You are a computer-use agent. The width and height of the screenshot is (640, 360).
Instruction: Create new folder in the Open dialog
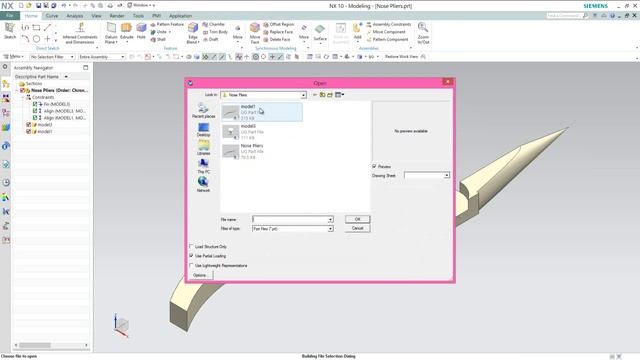coord(330,95)
